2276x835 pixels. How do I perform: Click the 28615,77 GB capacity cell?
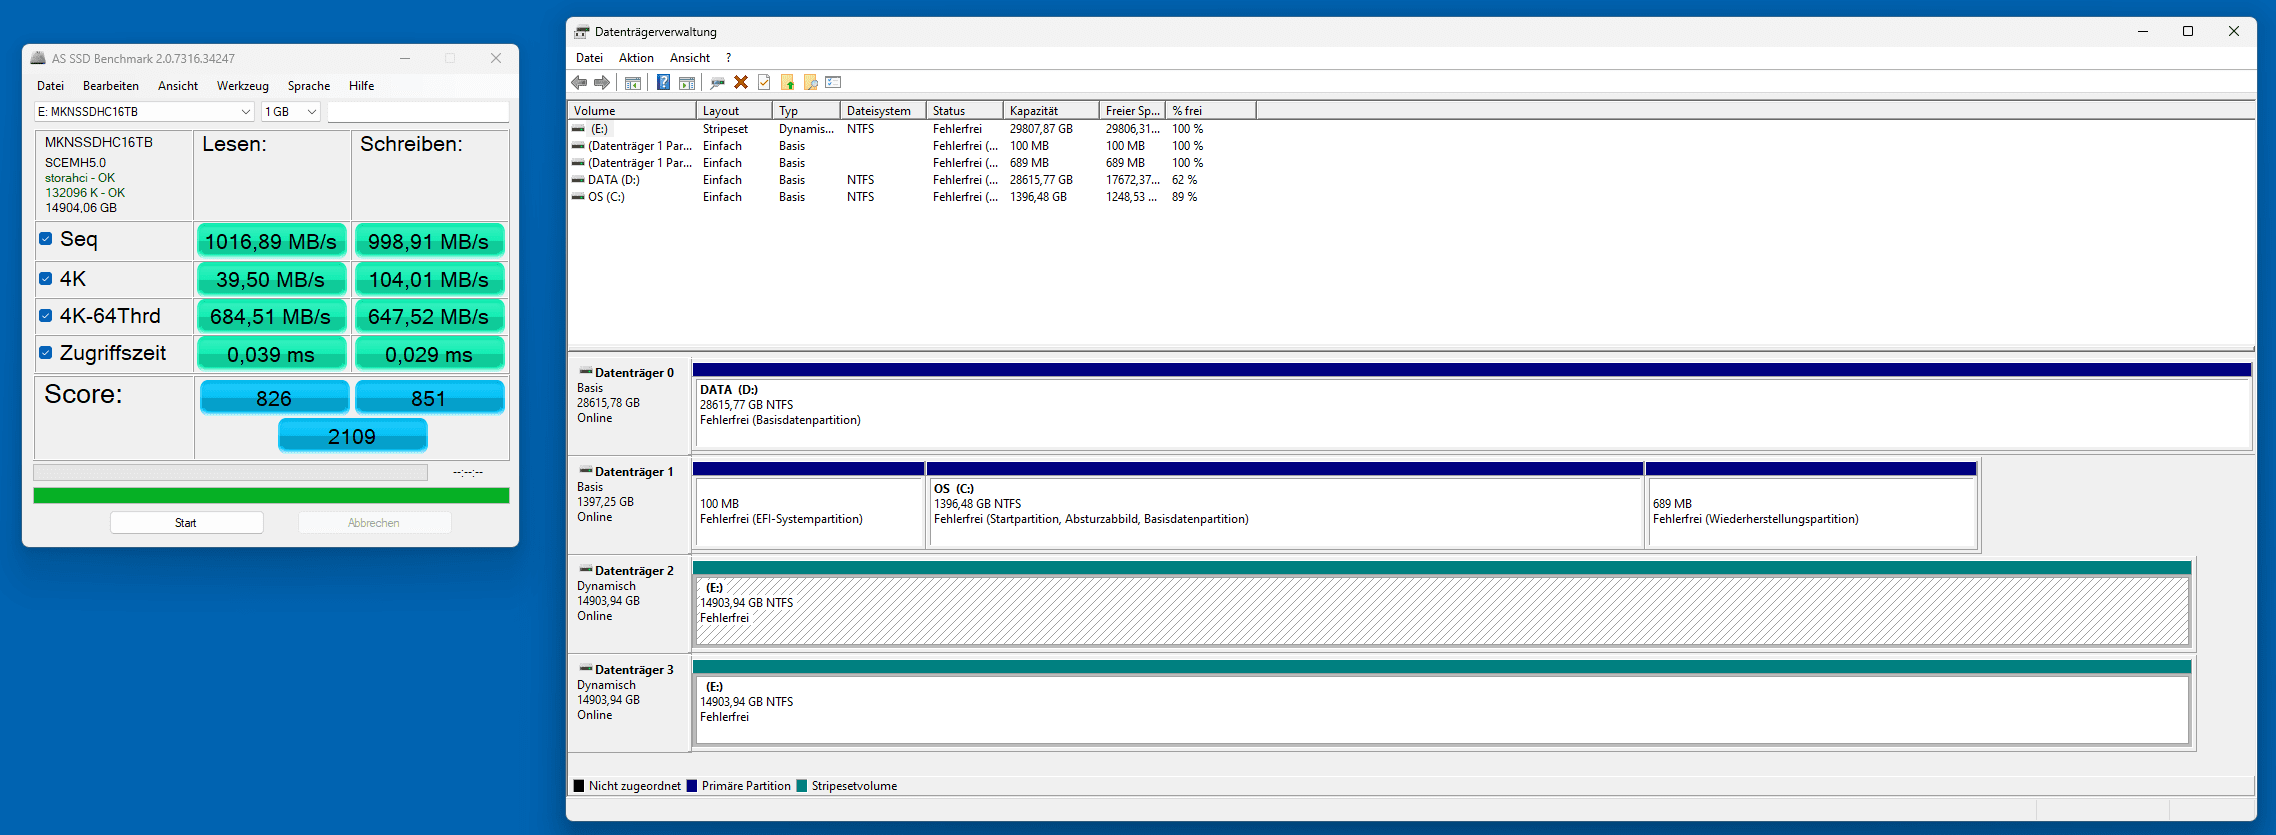(1041, 180)
